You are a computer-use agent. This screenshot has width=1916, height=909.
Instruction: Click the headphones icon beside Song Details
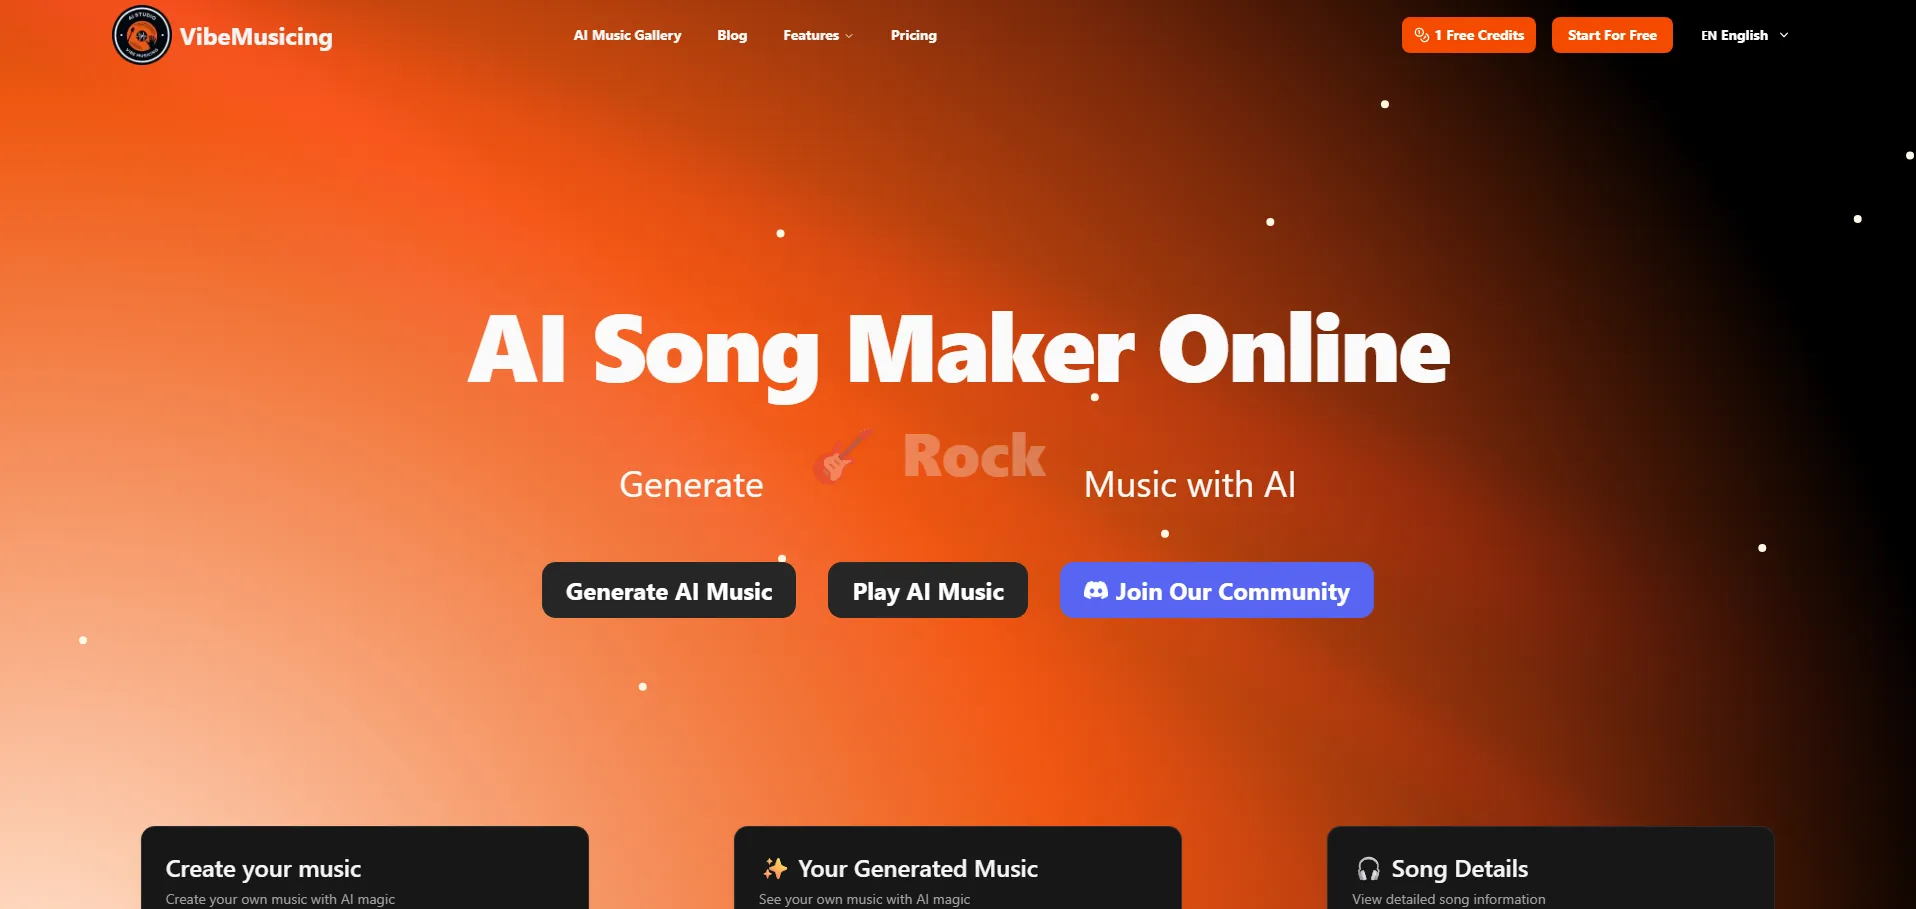1369,868
